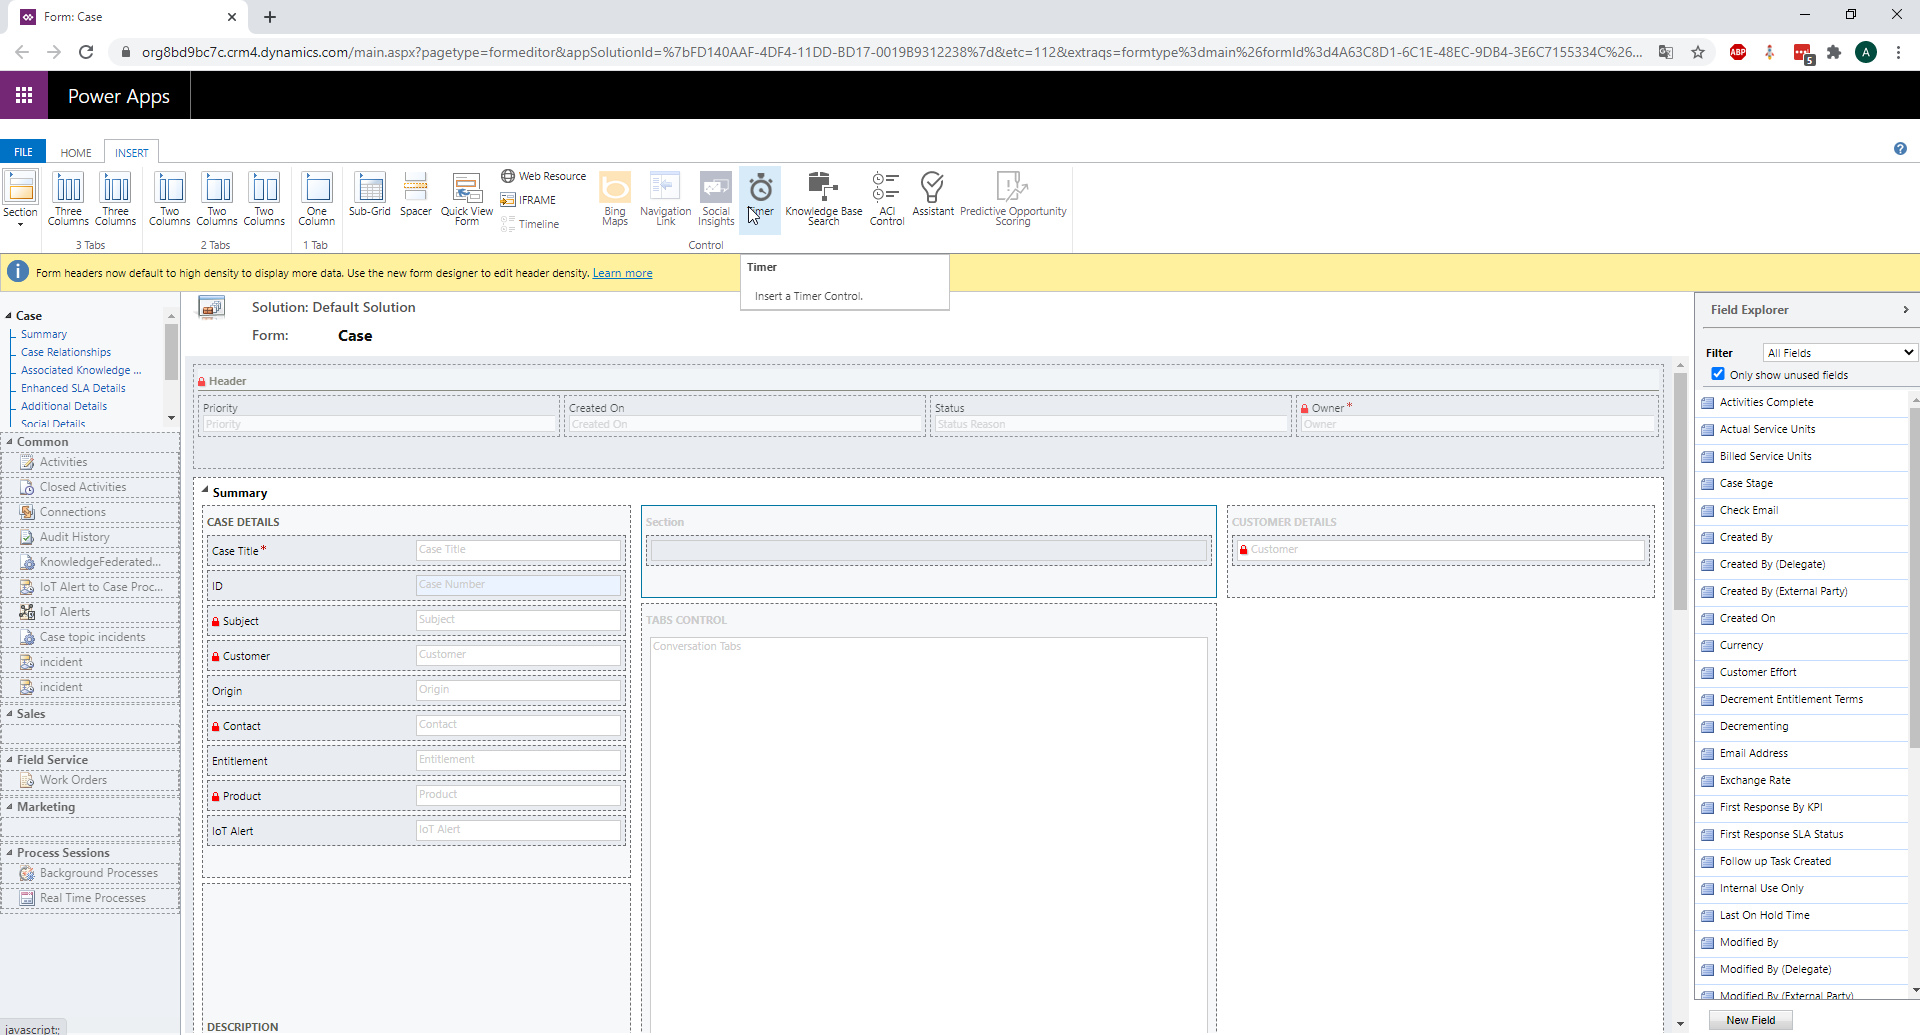The width and height of the screenshot is (1920, 1035).
Task: Select Additional Details in Case tree
Action: click(x=64, y=407)
